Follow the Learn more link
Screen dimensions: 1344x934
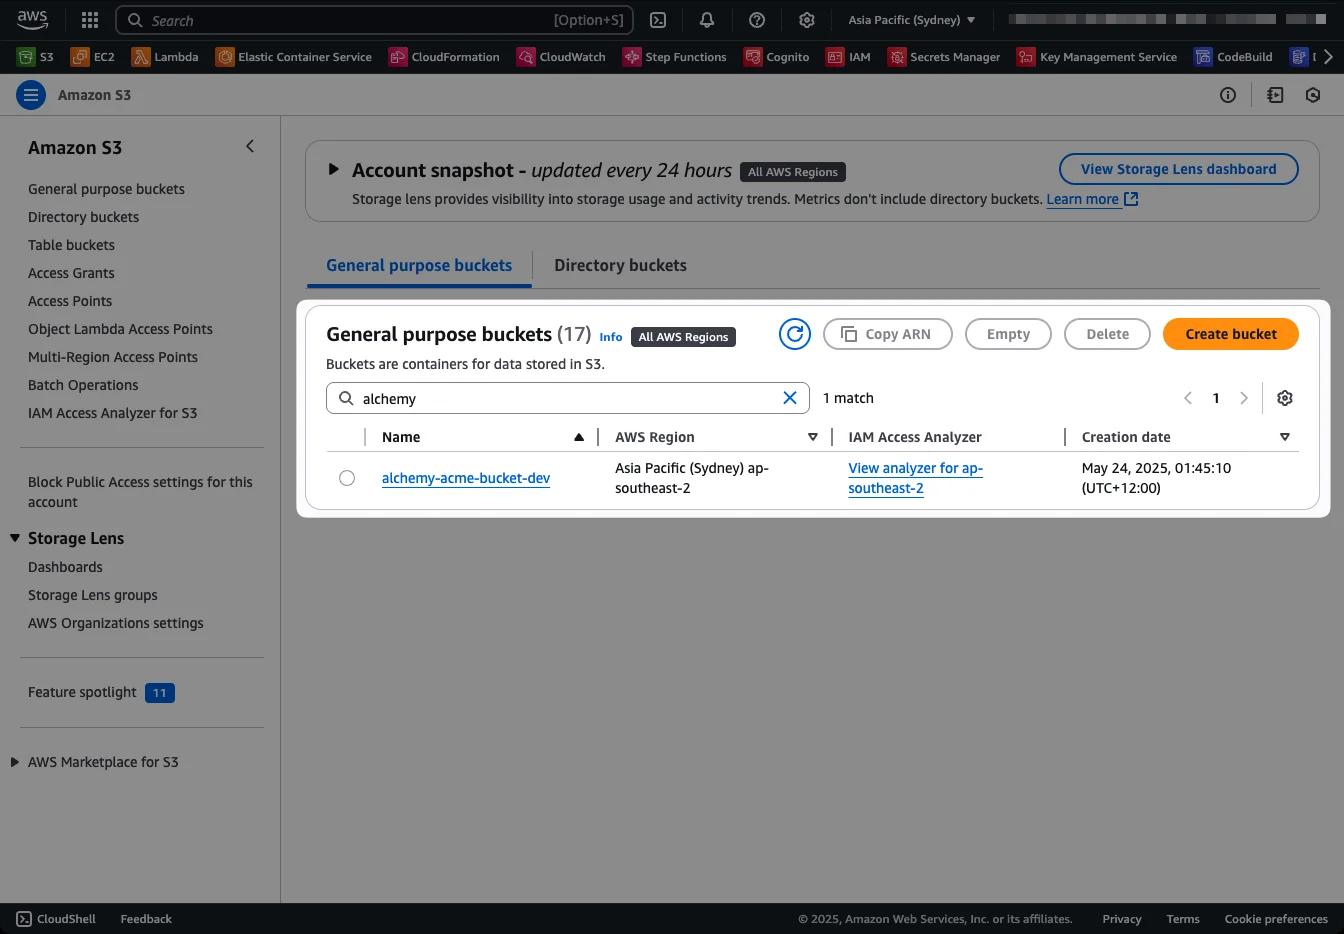pyautogui.click(x=1092, y=199)
